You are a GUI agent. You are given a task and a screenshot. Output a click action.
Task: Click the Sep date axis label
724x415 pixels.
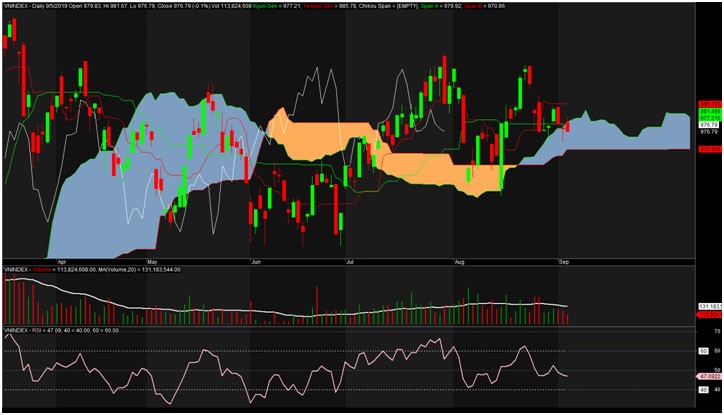[561, 259]
